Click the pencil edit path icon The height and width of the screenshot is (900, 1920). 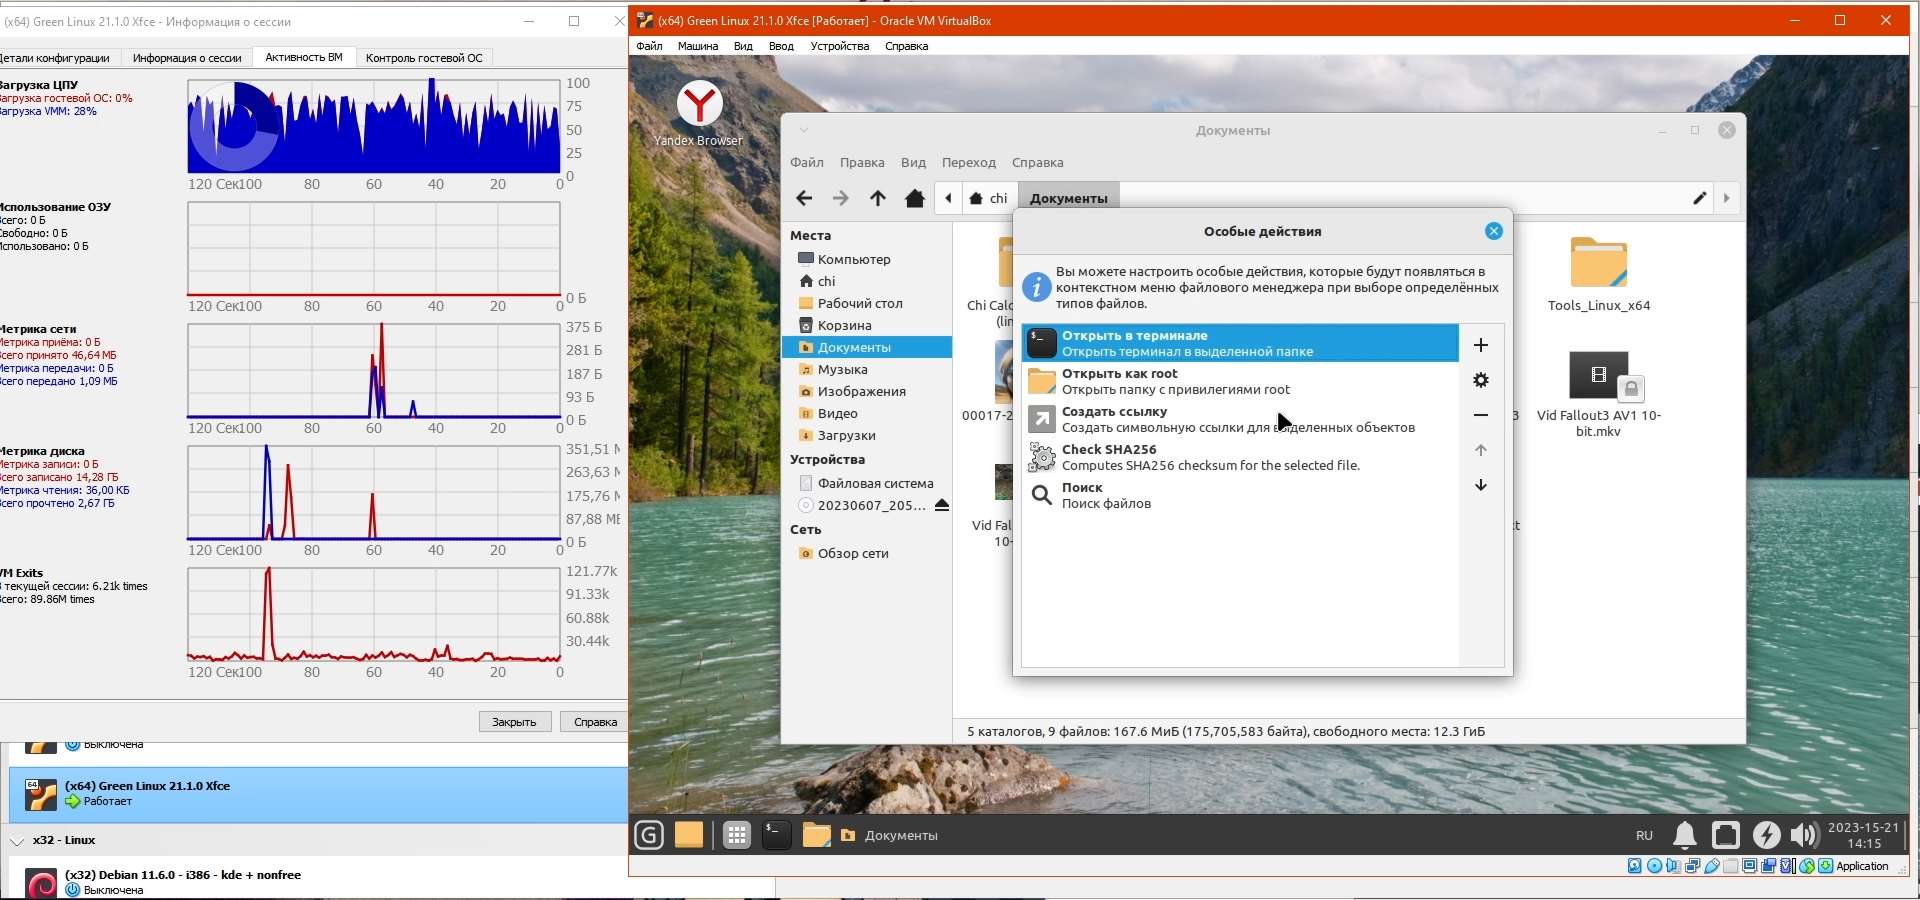1699,198
